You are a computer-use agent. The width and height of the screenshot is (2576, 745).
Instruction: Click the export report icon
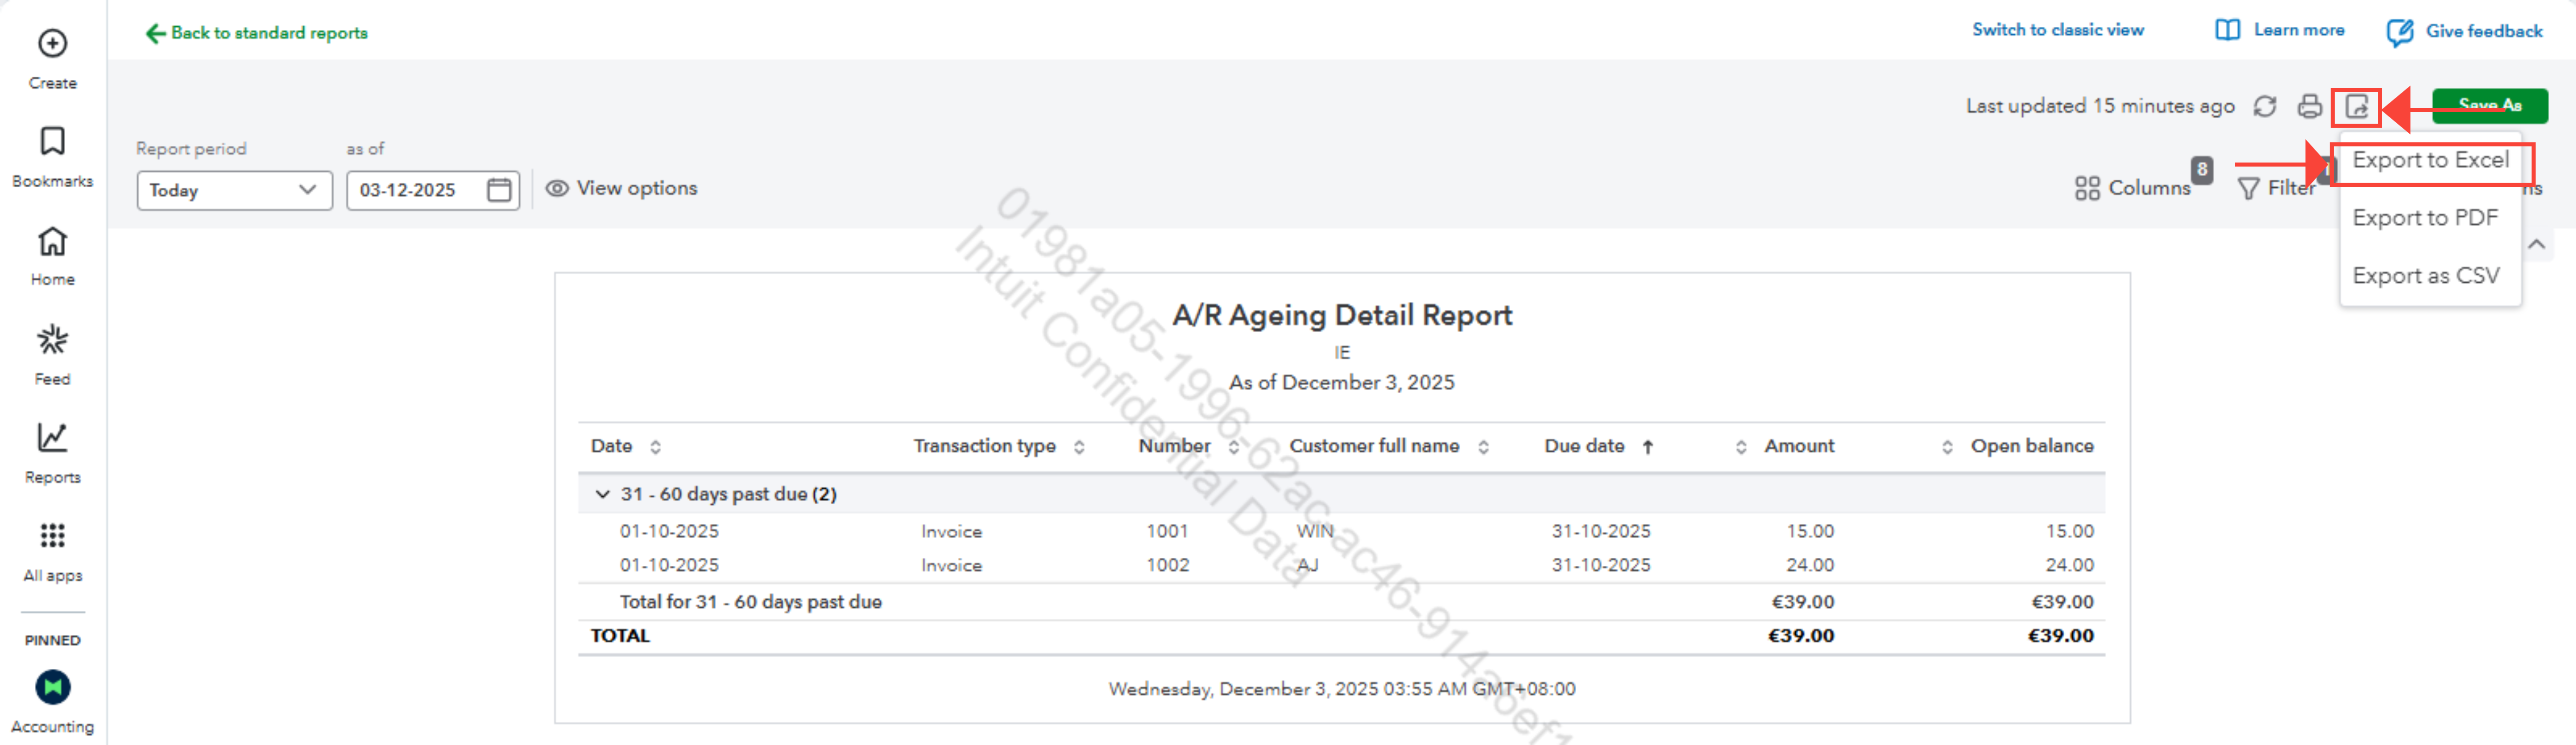[x=2357, y=106]
